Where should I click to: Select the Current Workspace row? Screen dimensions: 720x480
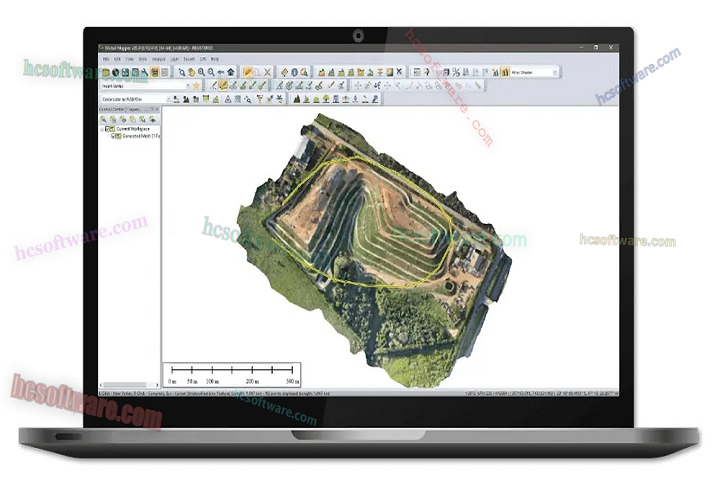click(x=127, y=129)
